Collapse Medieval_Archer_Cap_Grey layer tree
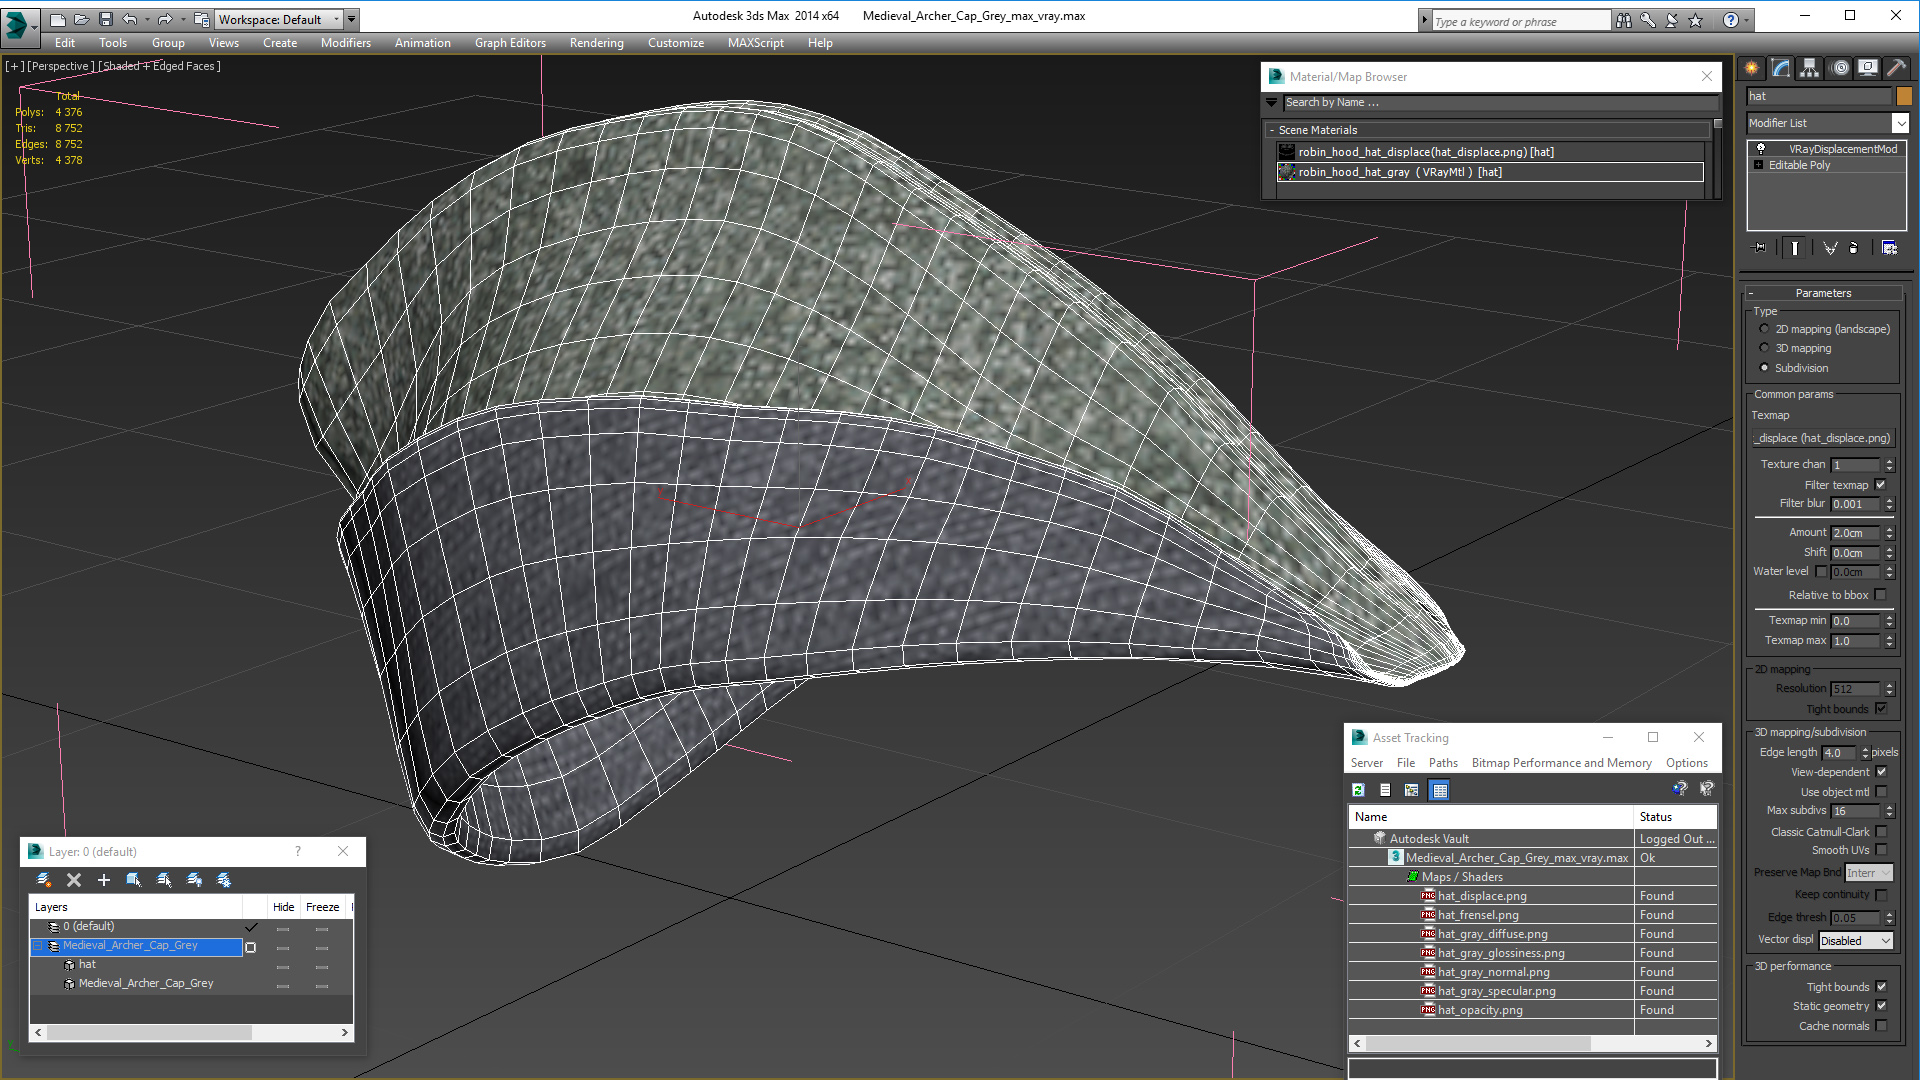The height and width of the screenshot is (1080, 1920). click(x=39, y=946)
